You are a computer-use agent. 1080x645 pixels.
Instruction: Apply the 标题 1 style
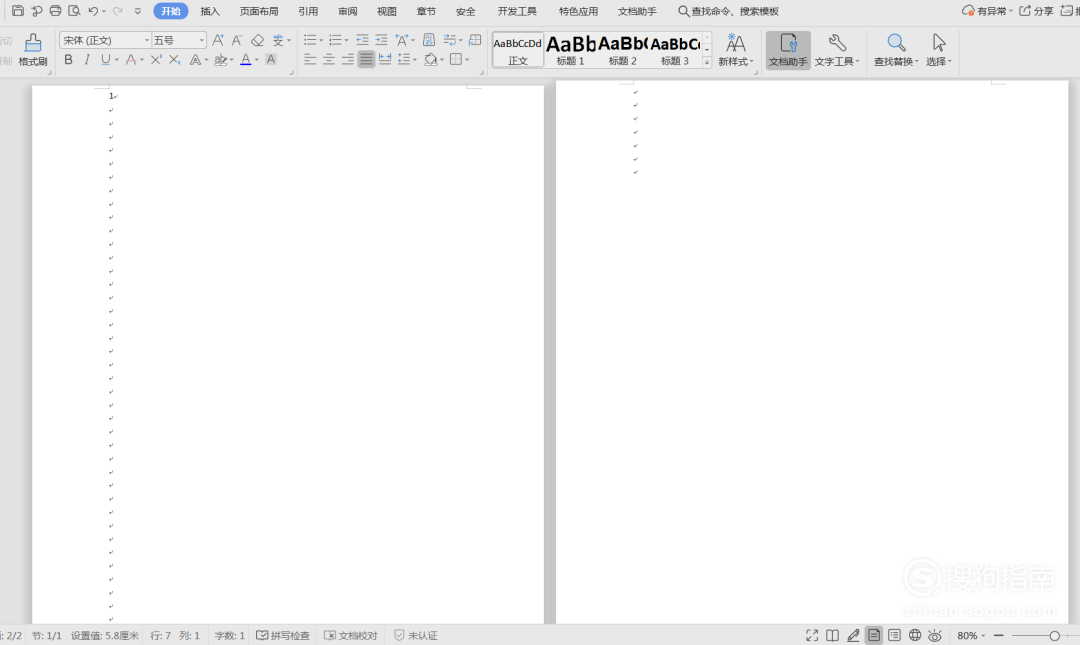pos(570,50)
